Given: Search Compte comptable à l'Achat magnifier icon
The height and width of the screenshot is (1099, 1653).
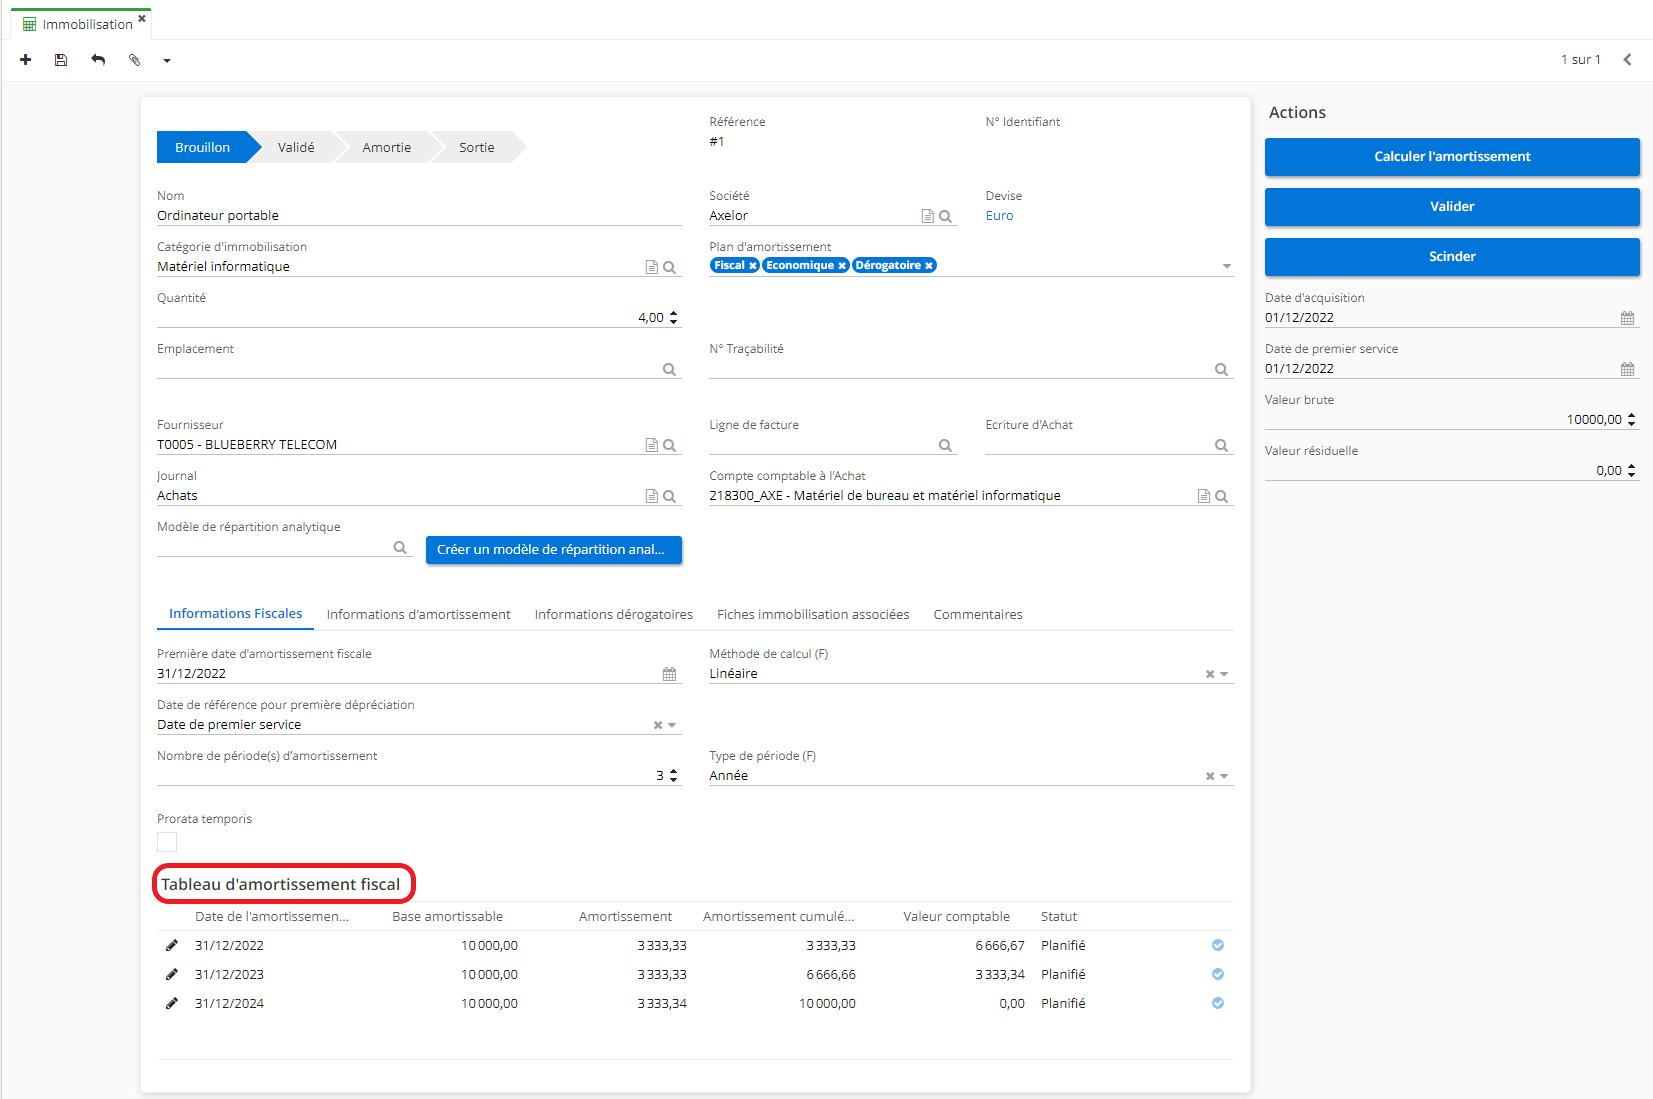Looking at the screenshot, I should click(x=1222, y=496).
